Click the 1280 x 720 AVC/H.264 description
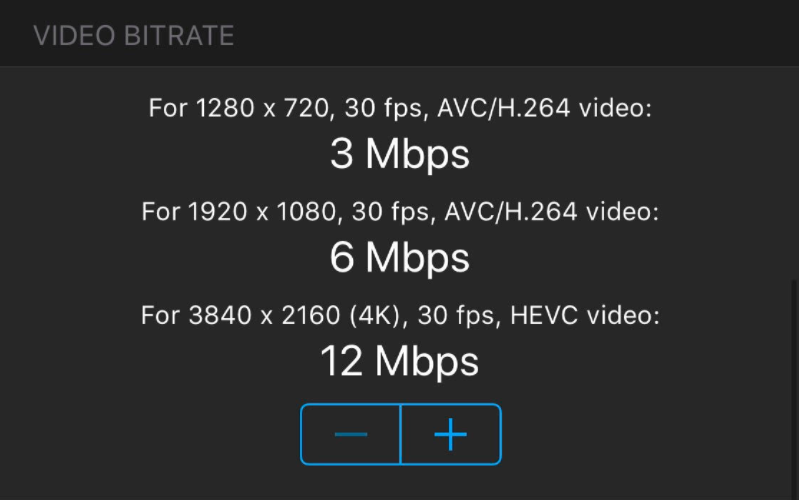This screenshot has width=799, height=500. tap(400, 108)
